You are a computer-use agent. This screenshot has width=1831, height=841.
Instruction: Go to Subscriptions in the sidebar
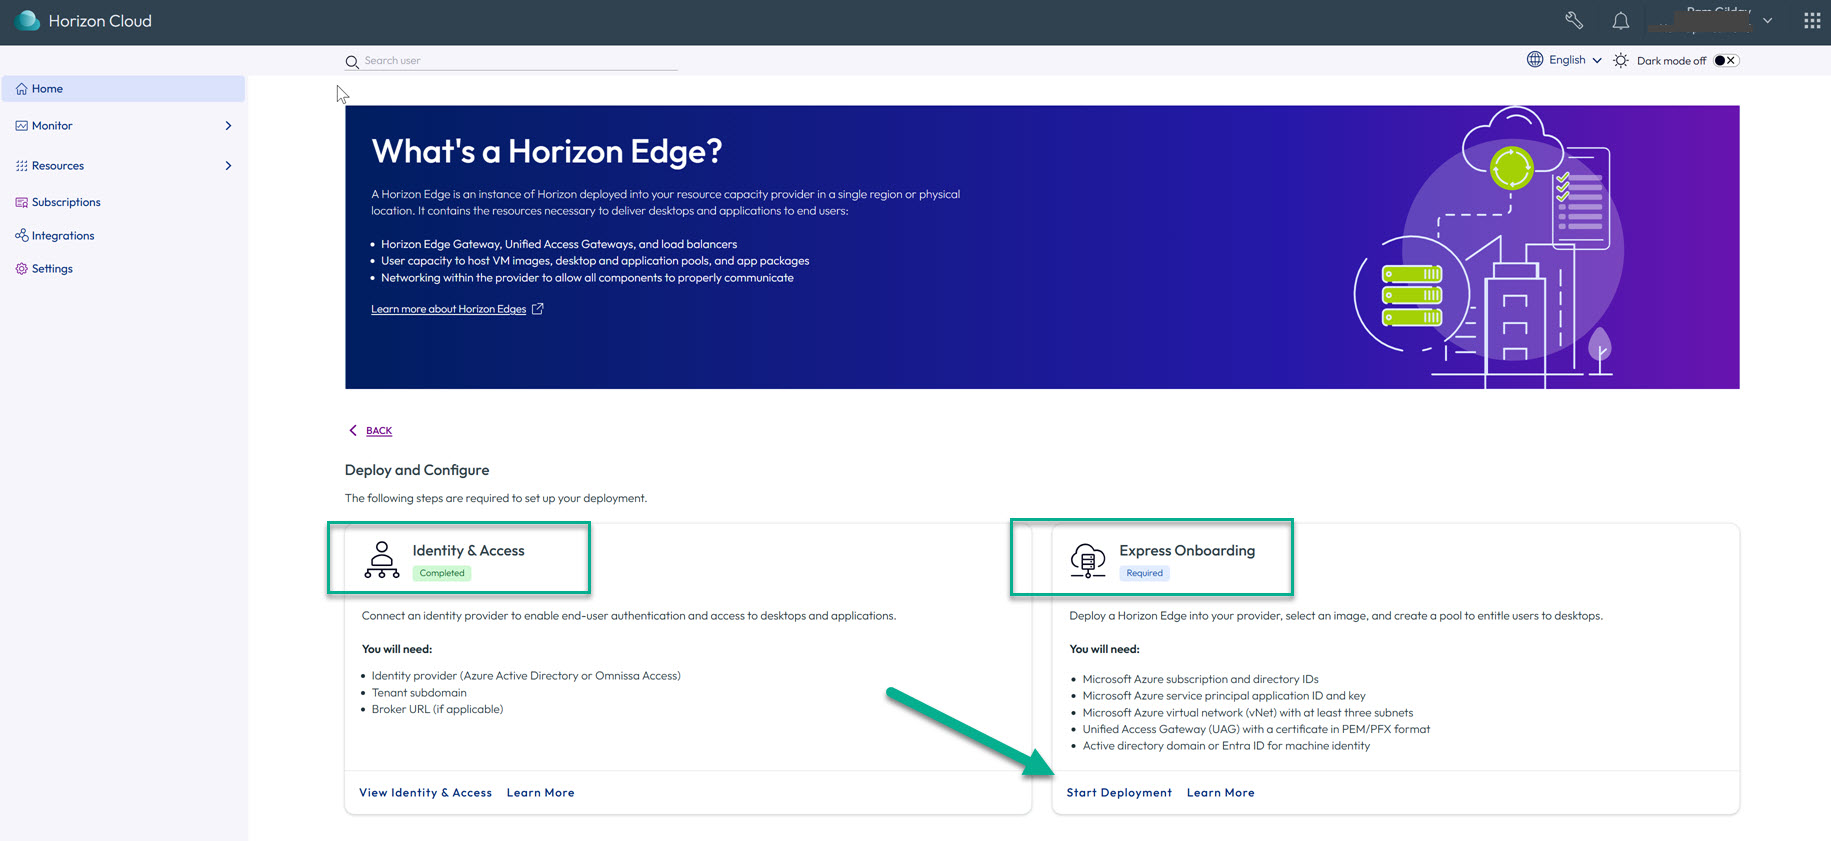(66, 202)
